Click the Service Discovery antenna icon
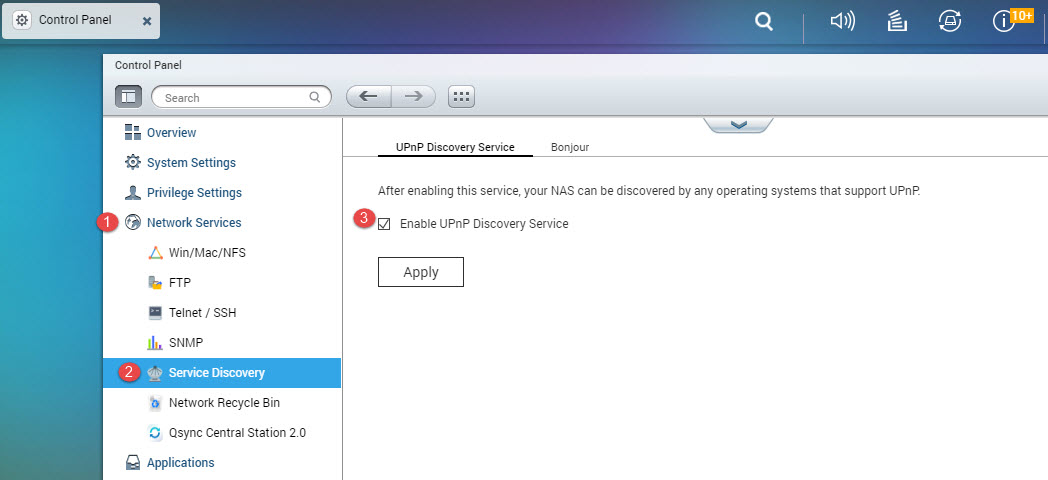This screenshot has width=1048, height=480. [155, 373]
